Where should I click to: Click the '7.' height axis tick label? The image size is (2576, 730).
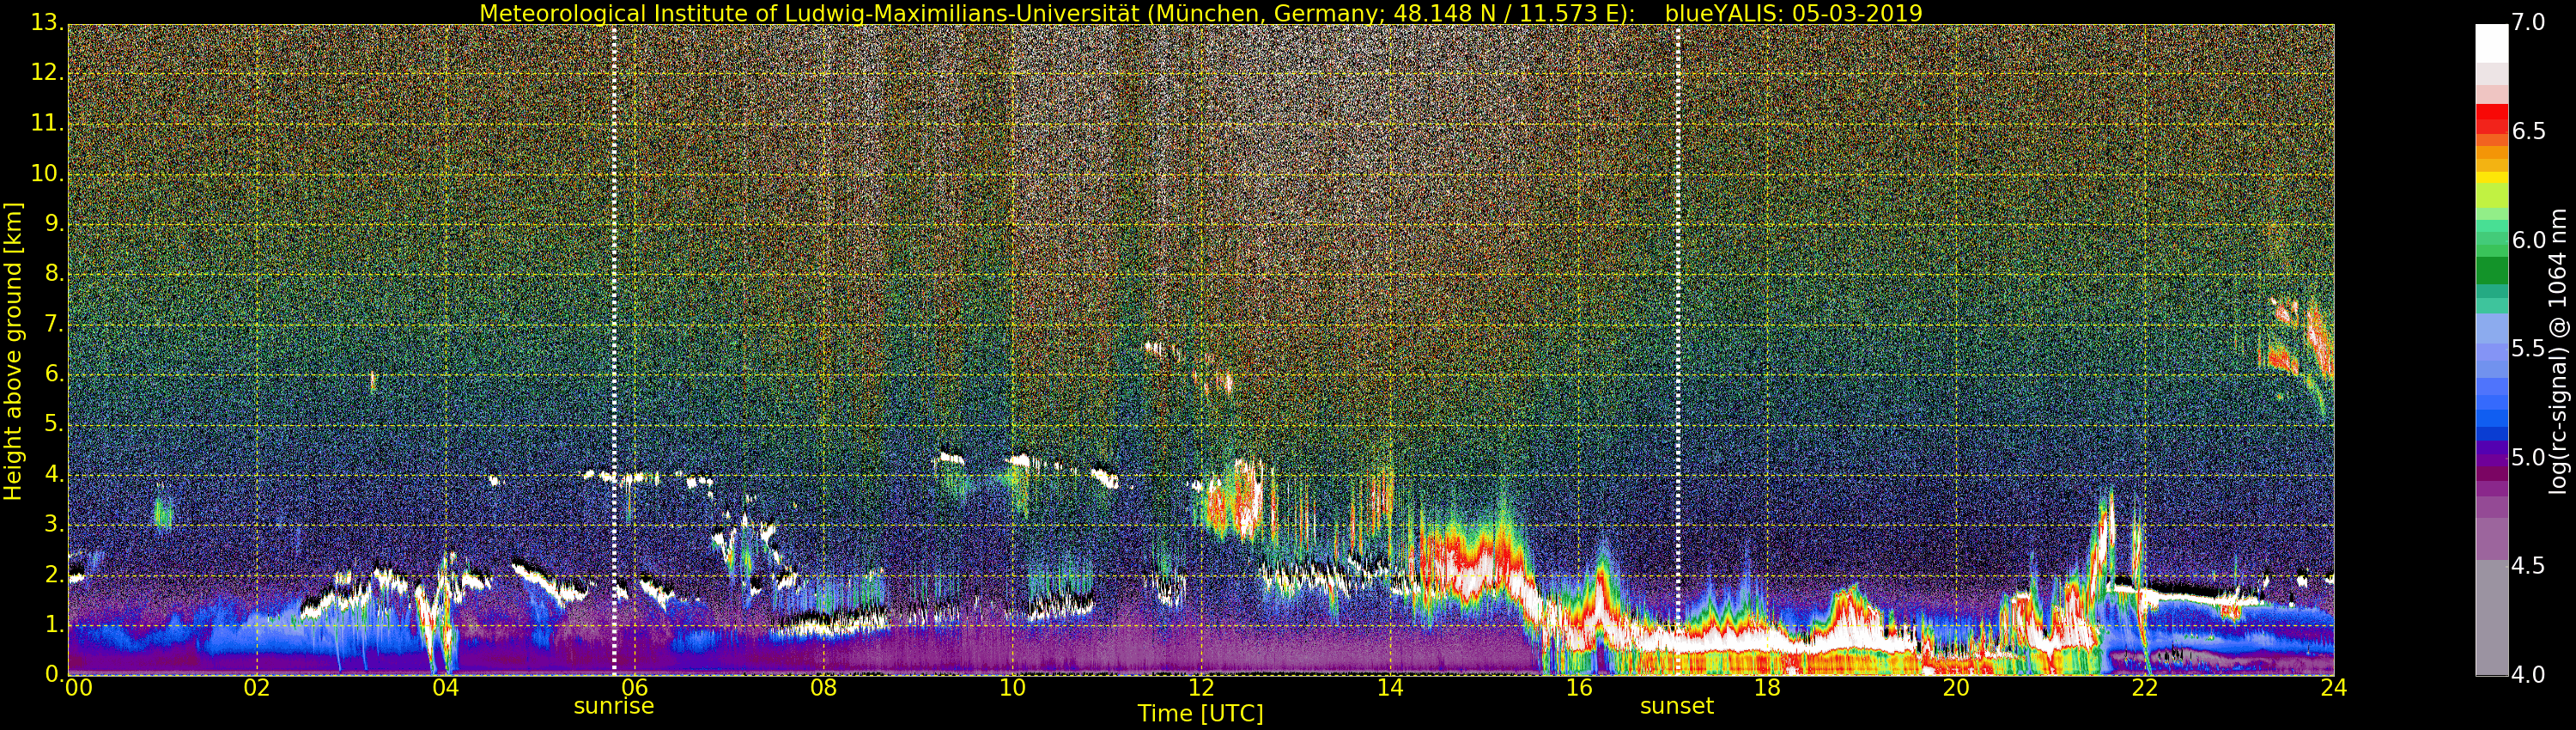(54, 324)
